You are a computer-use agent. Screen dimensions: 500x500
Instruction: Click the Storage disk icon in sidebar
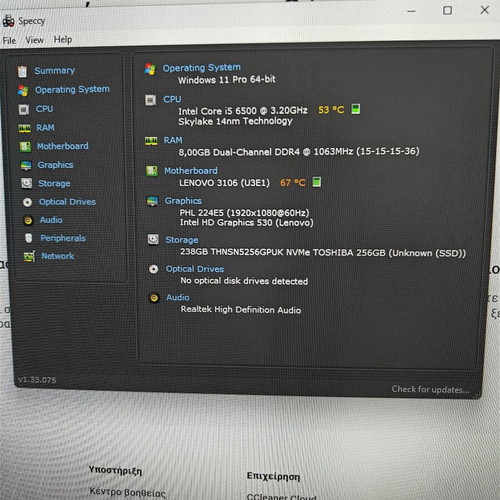click(26, 183)
